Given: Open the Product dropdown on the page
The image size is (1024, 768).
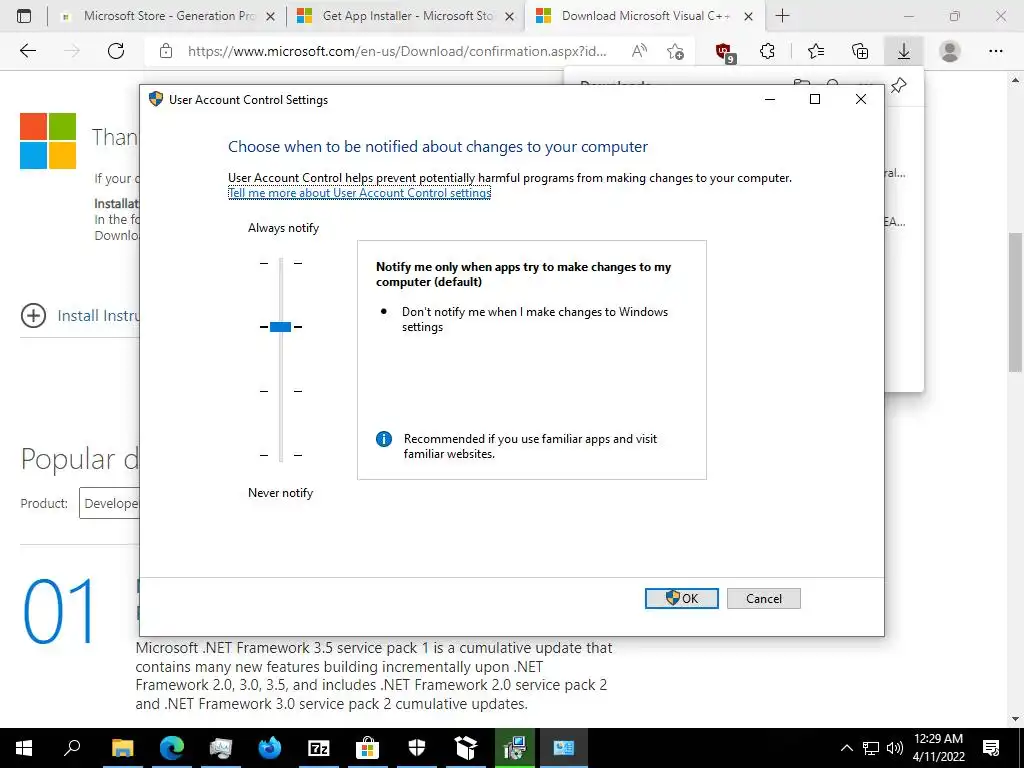Looking at the screenshot, I should tap(110, 503).
